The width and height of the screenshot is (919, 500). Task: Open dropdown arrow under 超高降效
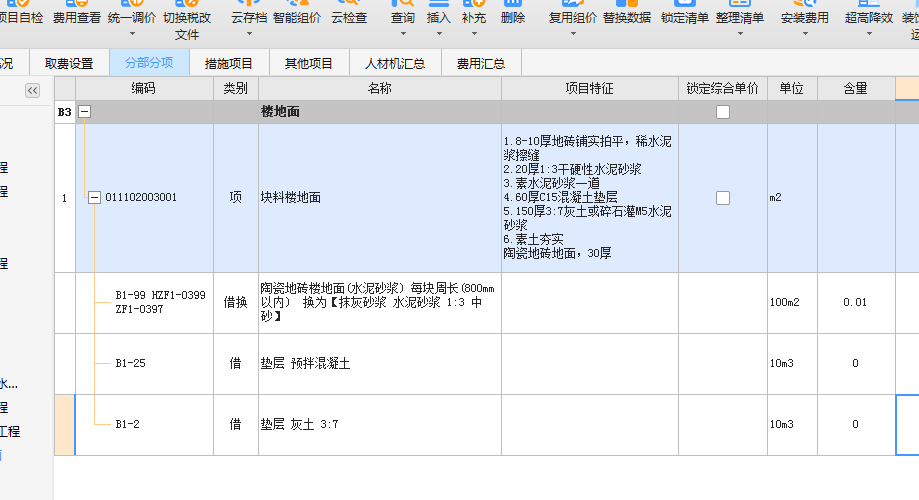(x=869, y=34)
